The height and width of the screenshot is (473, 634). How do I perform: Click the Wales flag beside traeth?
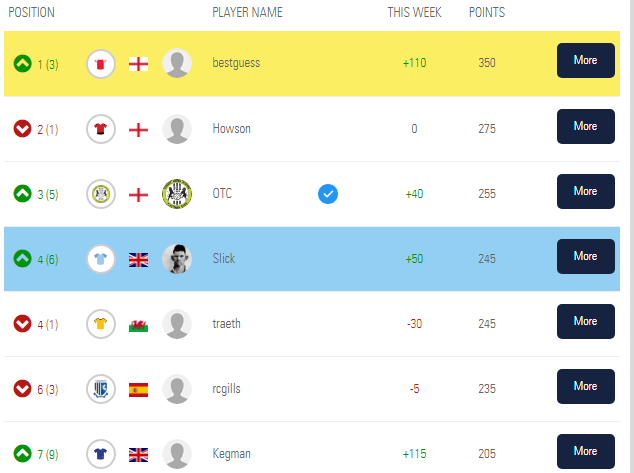(x=138, y=325)
